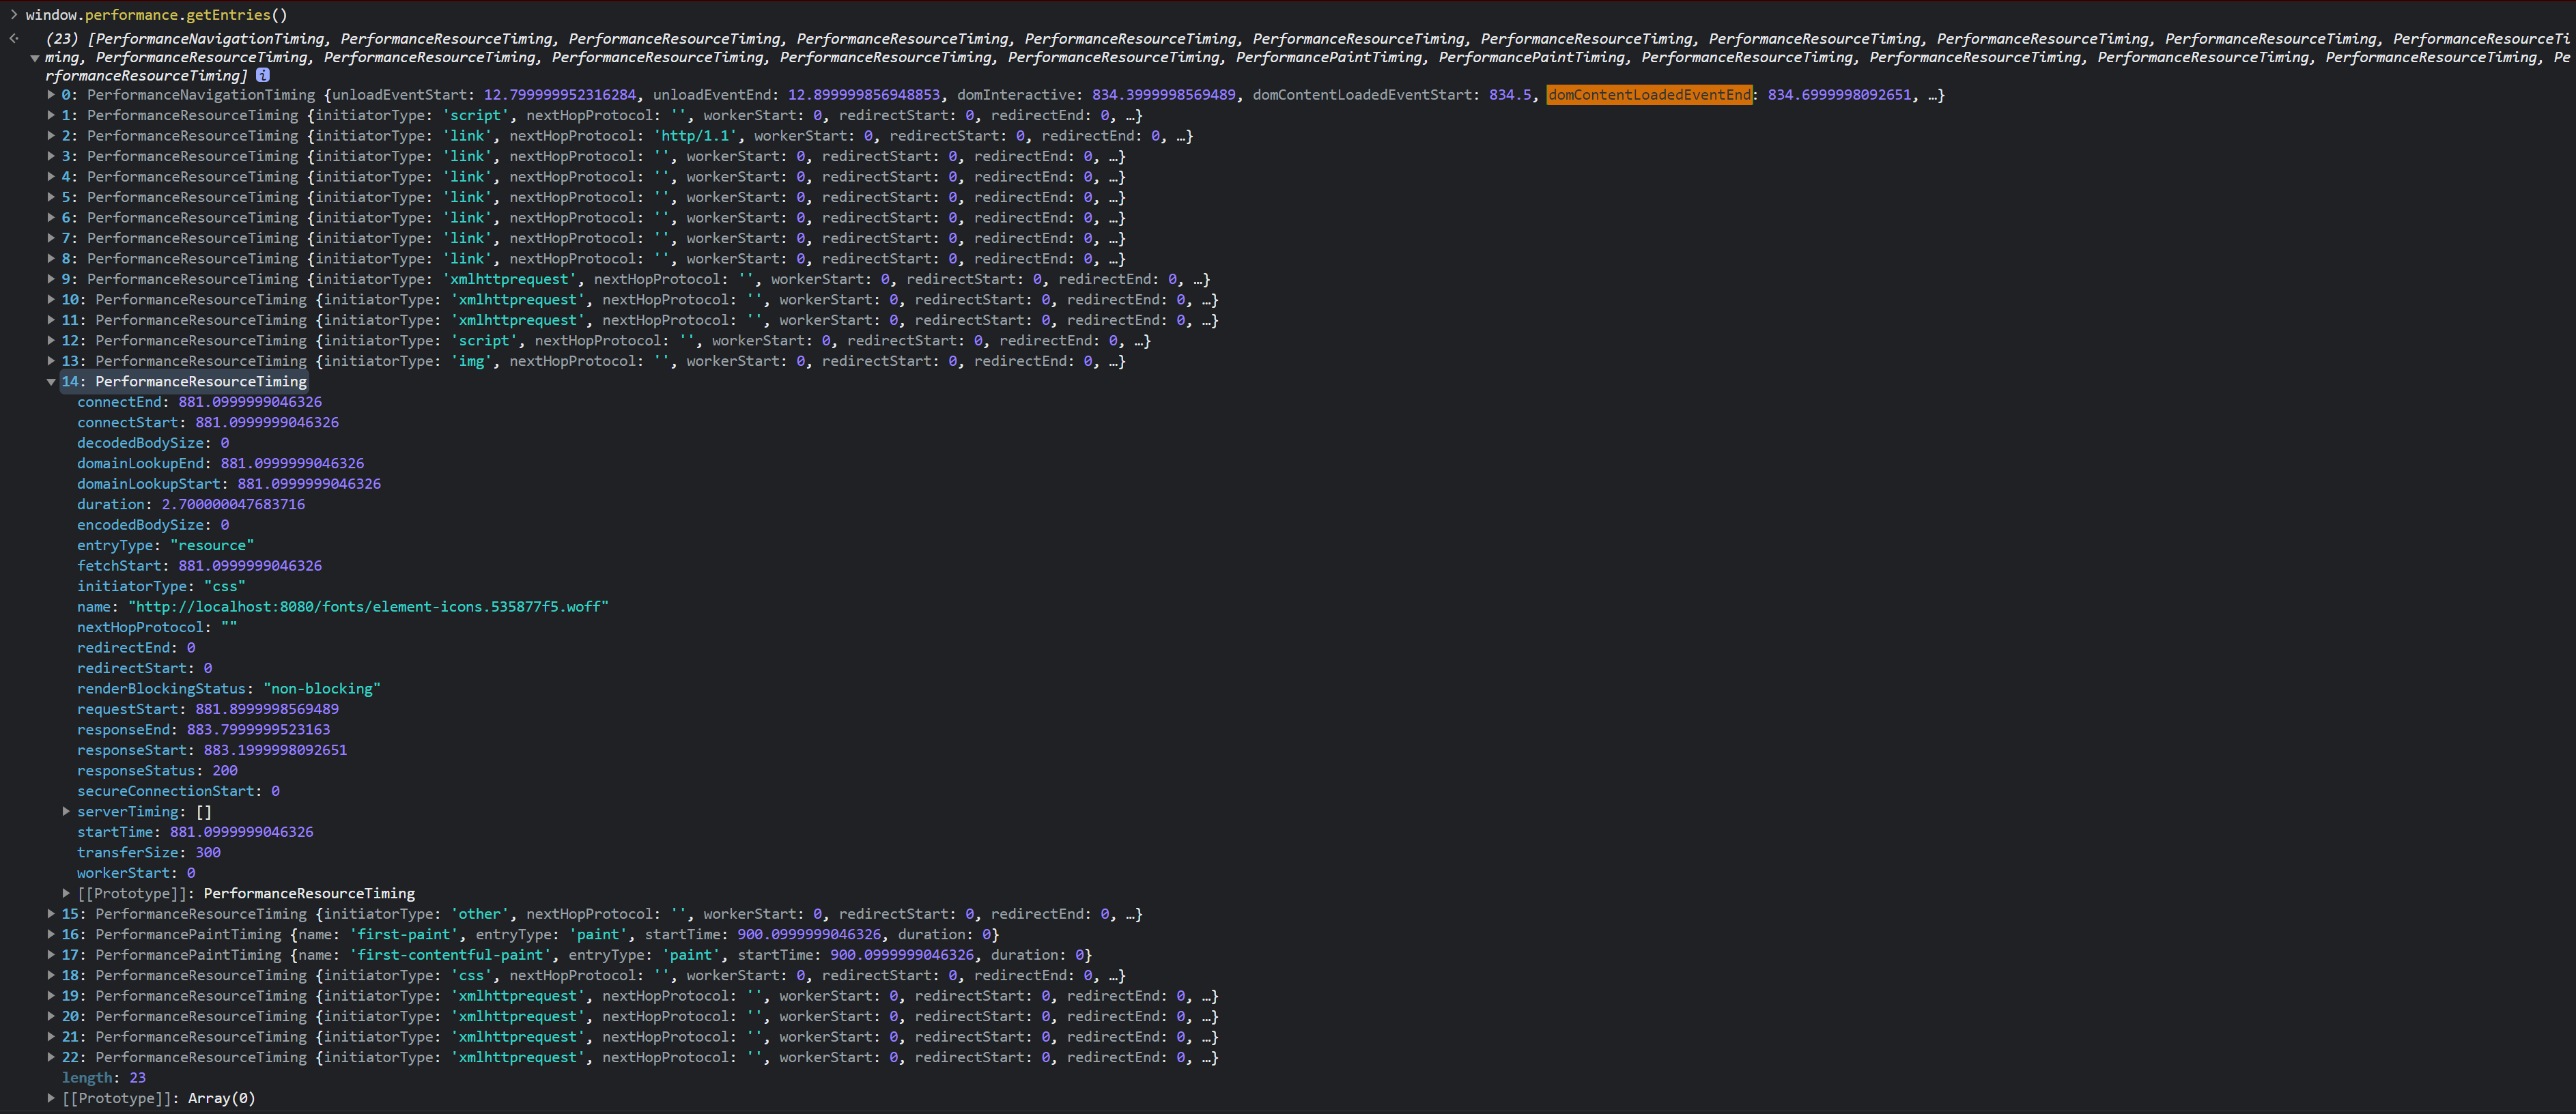The height and width of the screenshot is (1114, 2576).
Task: Expand entry 15 with initiatorType 'other'
Action: [x=51, y=914]
